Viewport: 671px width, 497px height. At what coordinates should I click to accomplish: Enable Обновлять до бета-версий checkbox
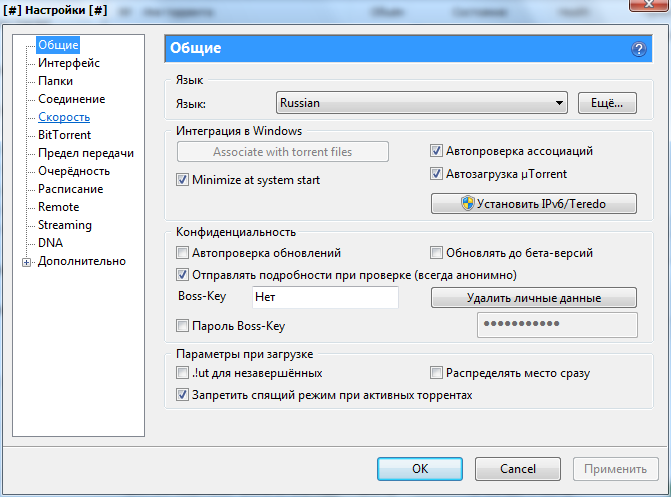[437, 253]
